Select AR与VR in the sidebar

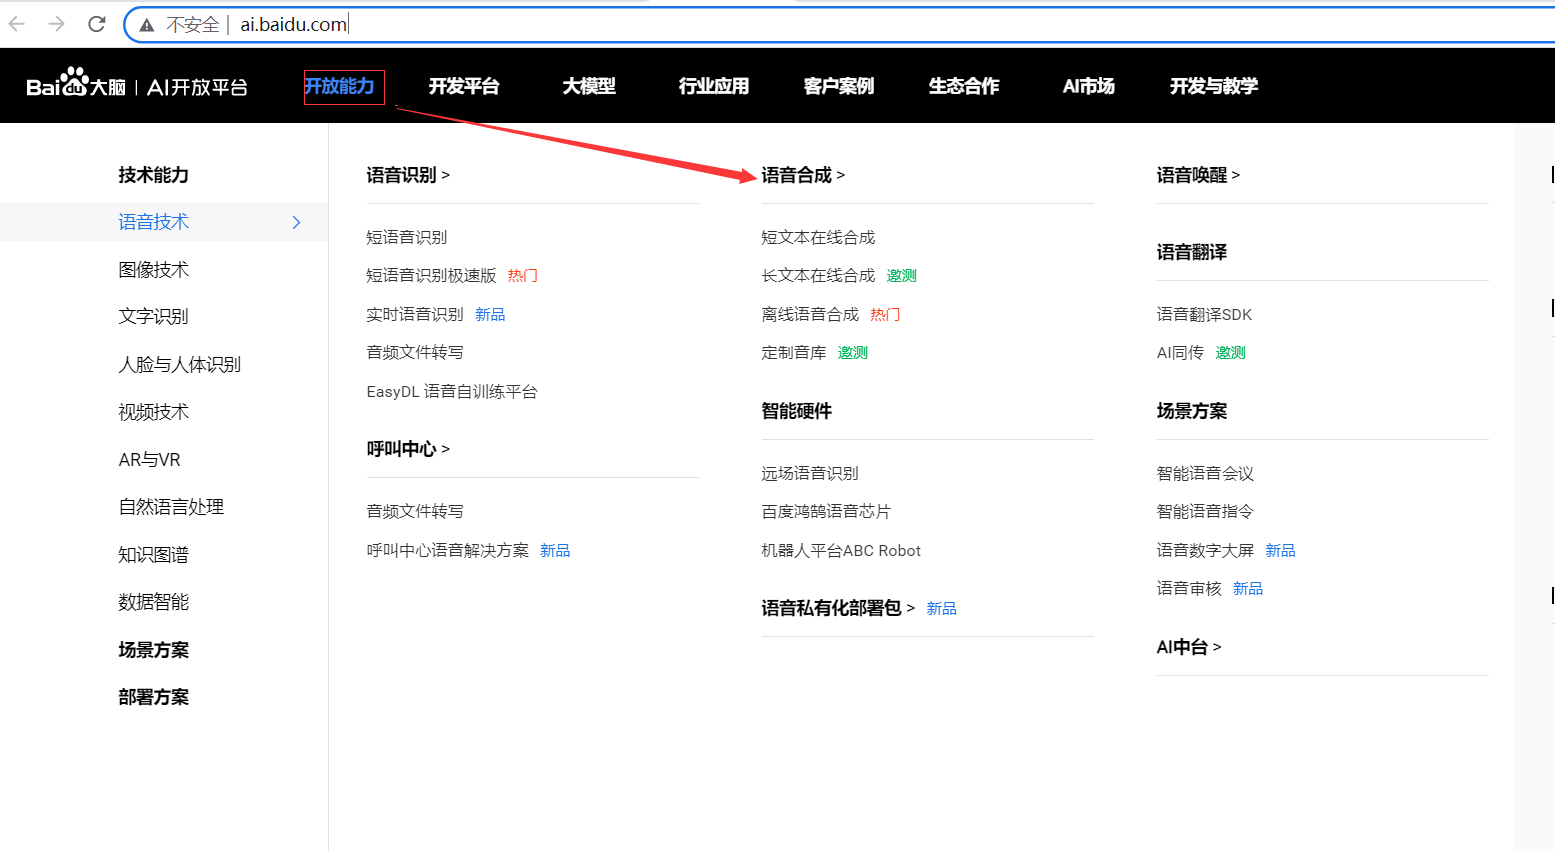coord(149,460)
